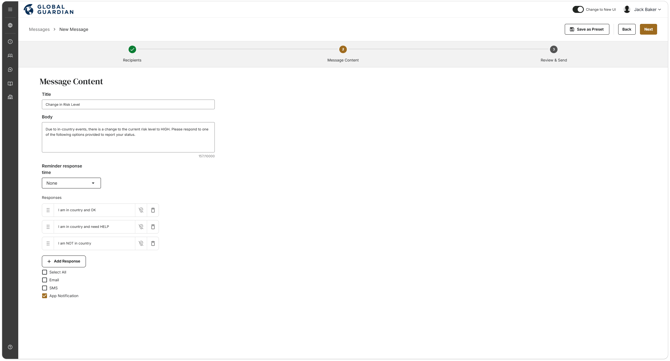Viewport: 670px width, 361px height.
Task: Delete the 'I am in country and OK' response
Action: point(153,210)
